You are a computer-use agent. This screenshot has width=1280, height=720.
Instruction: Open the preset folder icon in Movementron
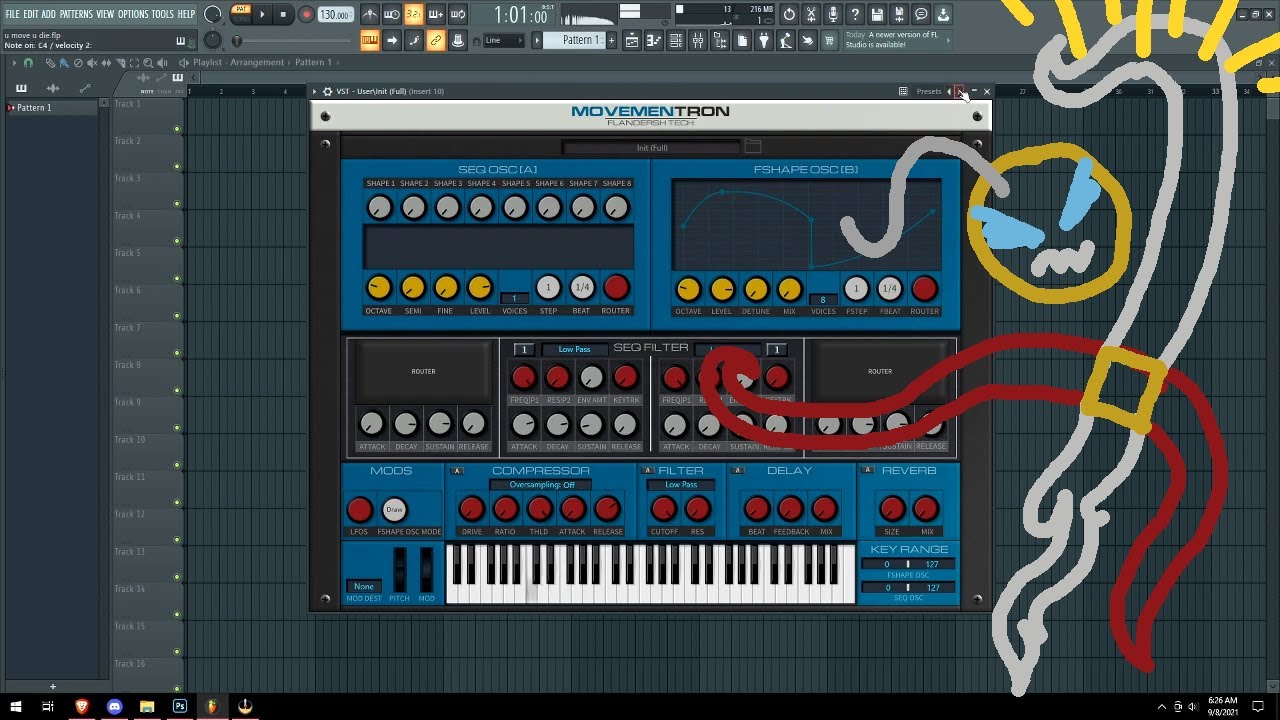coord(753,147)
